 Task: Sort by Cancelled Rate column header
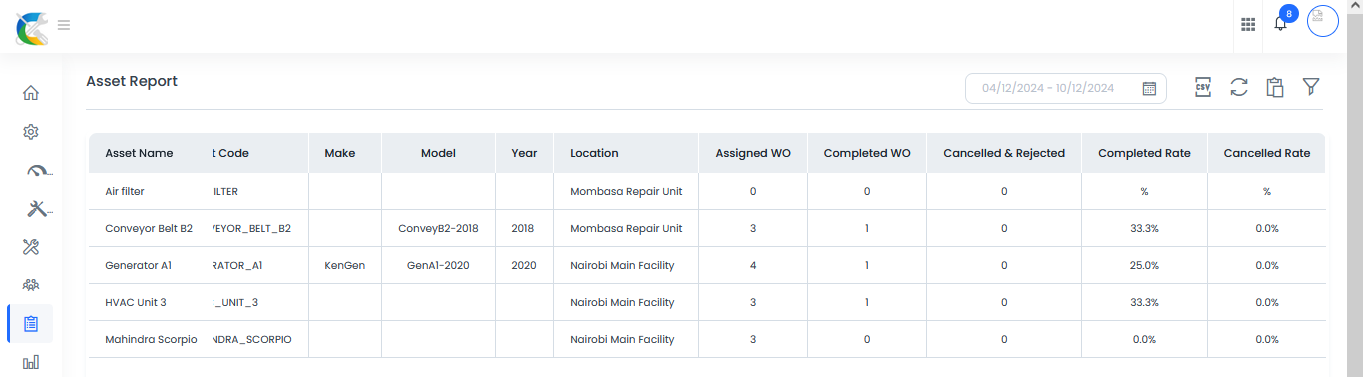1266,153
